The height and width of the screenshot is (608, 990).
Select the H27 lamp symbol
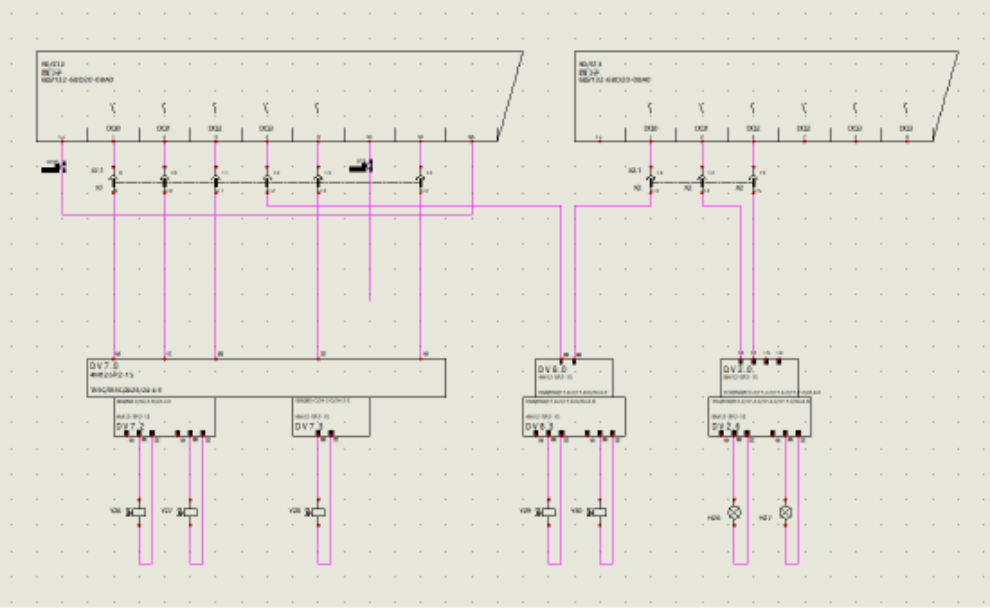click(x=786, y=512)
